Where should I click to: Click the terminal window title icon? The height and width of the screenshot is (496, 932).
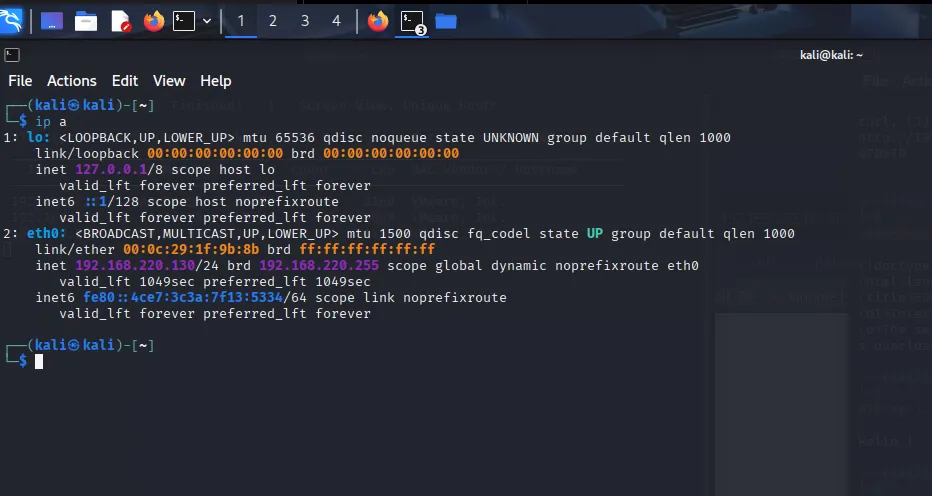click(x=12, y=55)
